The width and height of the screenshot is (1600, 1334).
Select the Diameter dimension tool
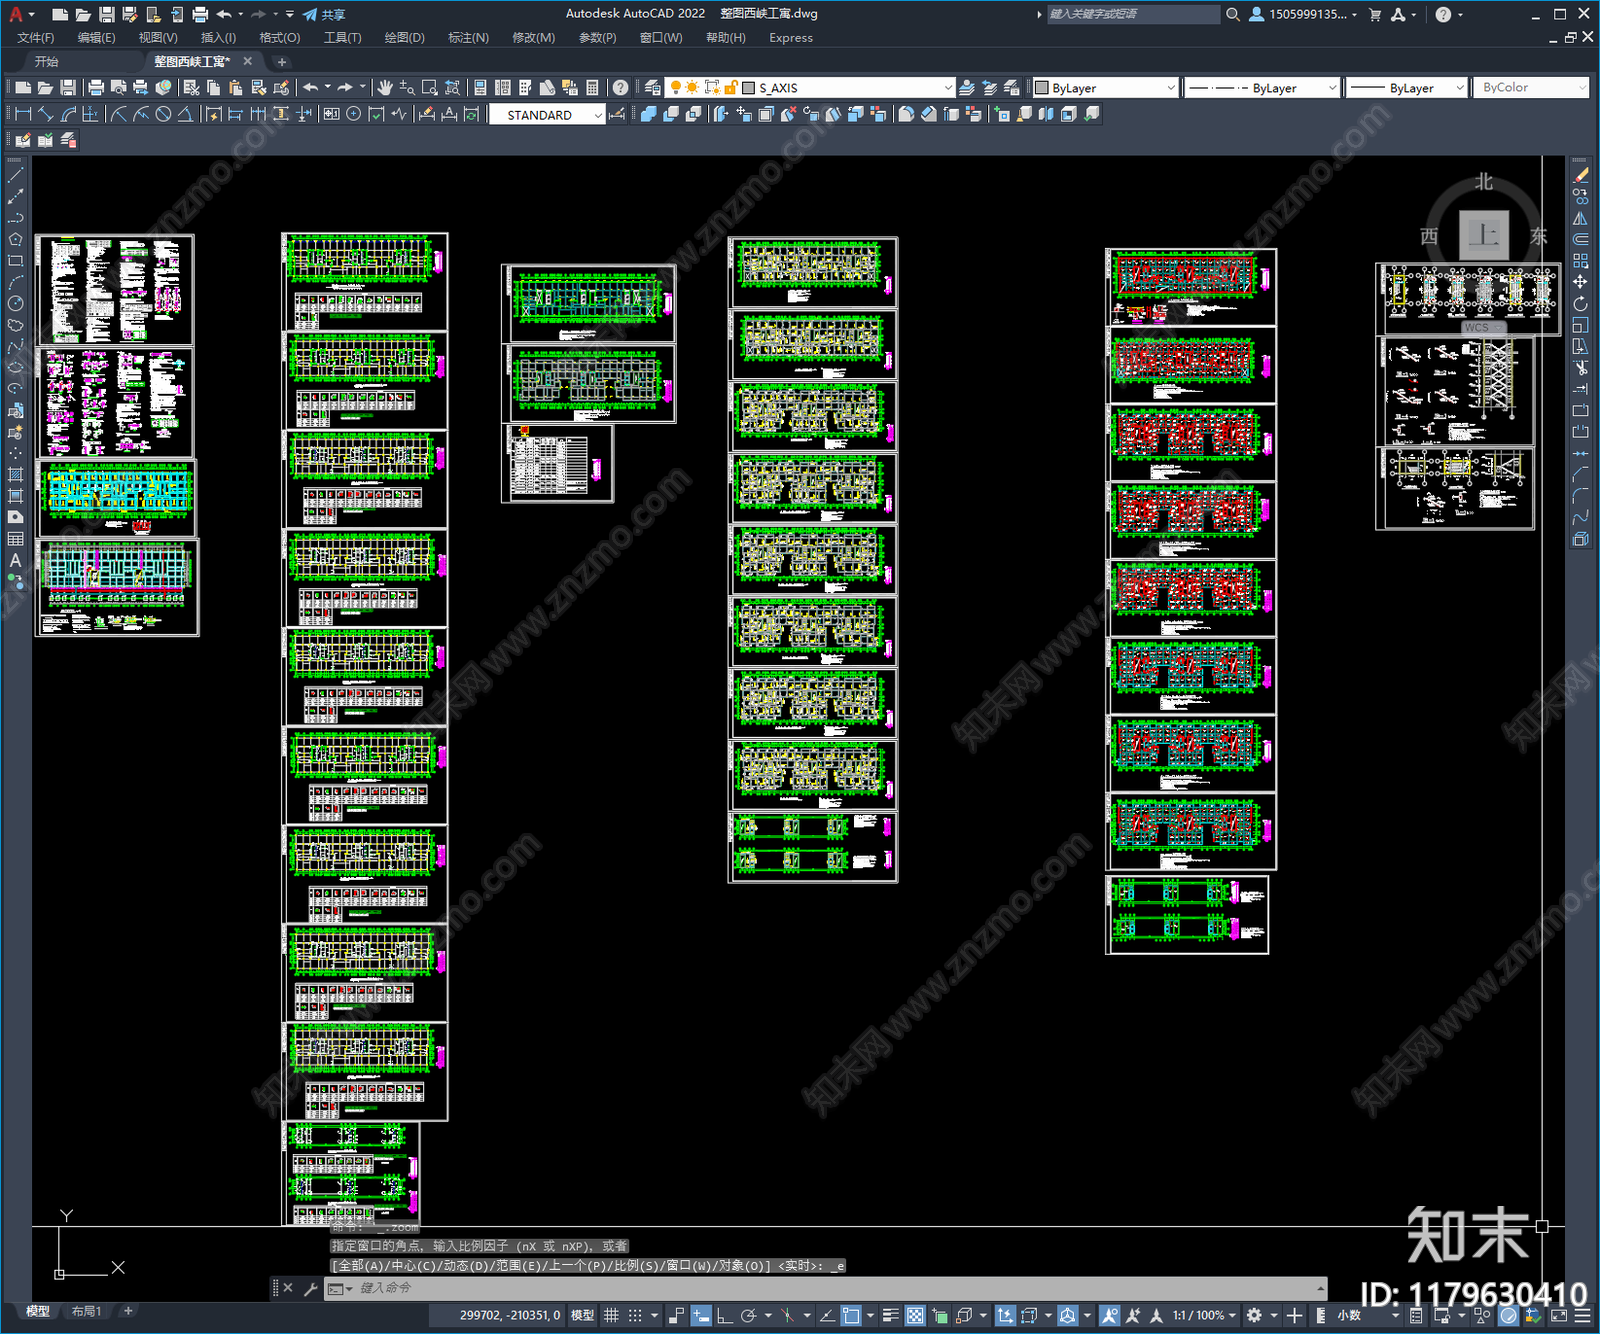click(x=163, y=114)
